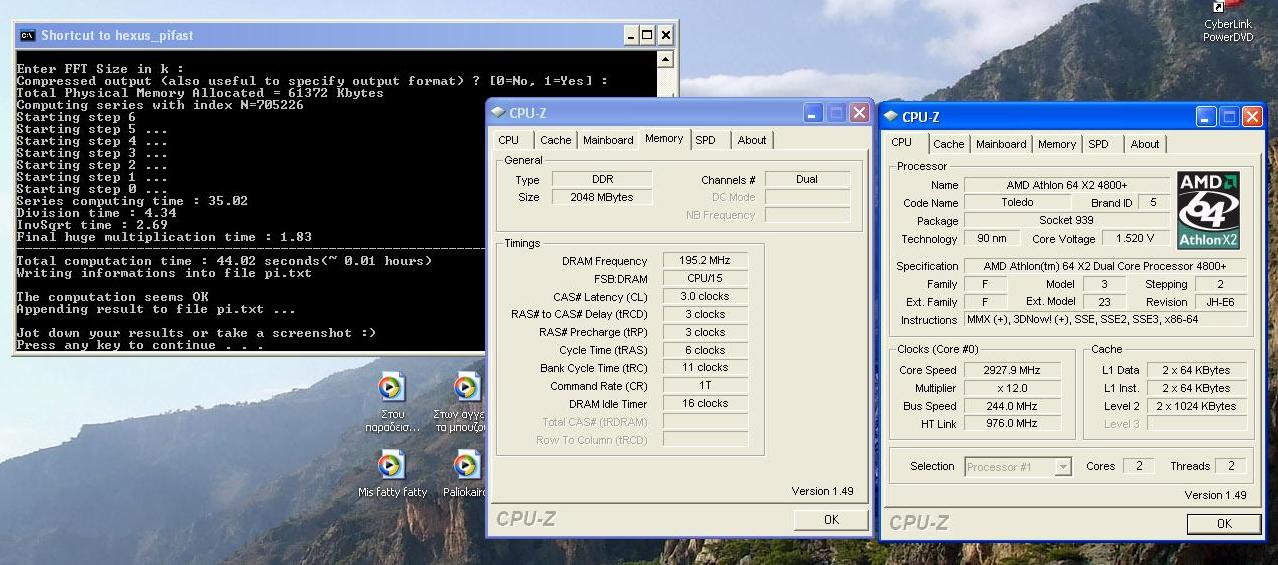Screen dimensions: 1278x565
Task: Click the L1 Data 2 x 64 KBytes field
Action: coord(1197,370)
